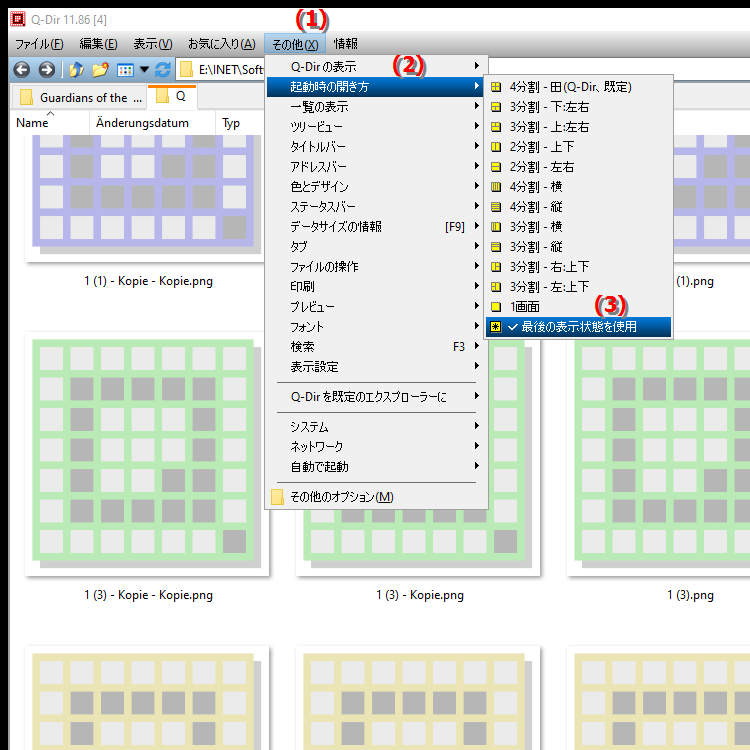
Task: Open the ネットワーク submenu entry
Action: coord(377,446)
